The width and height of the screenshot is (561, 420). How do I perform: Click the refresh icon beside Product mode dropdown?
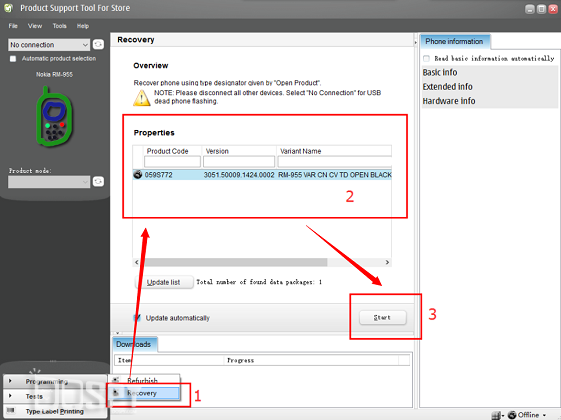pyautogui.click(x=98, y=181)
